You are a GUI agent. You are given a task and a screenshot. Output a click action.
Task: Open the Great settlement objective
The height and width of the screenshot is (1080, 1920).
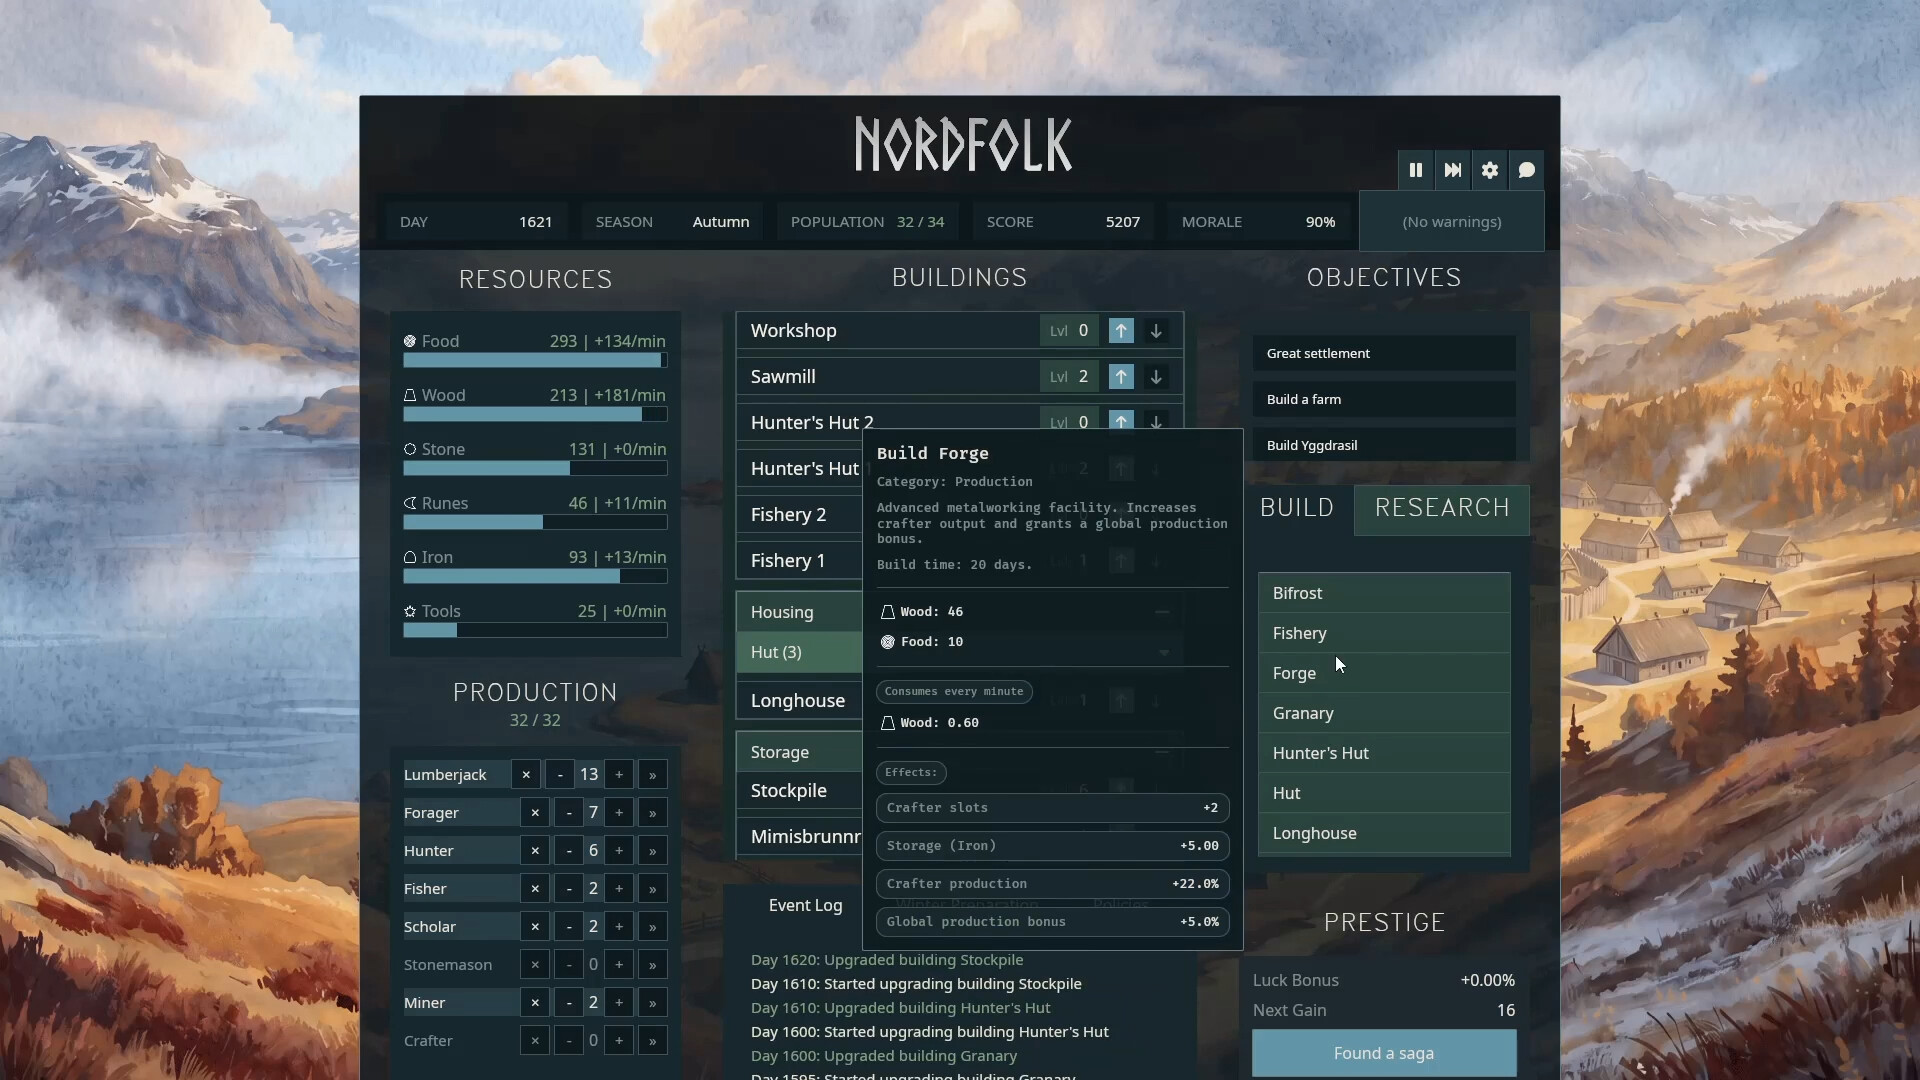click(1384, 354)
